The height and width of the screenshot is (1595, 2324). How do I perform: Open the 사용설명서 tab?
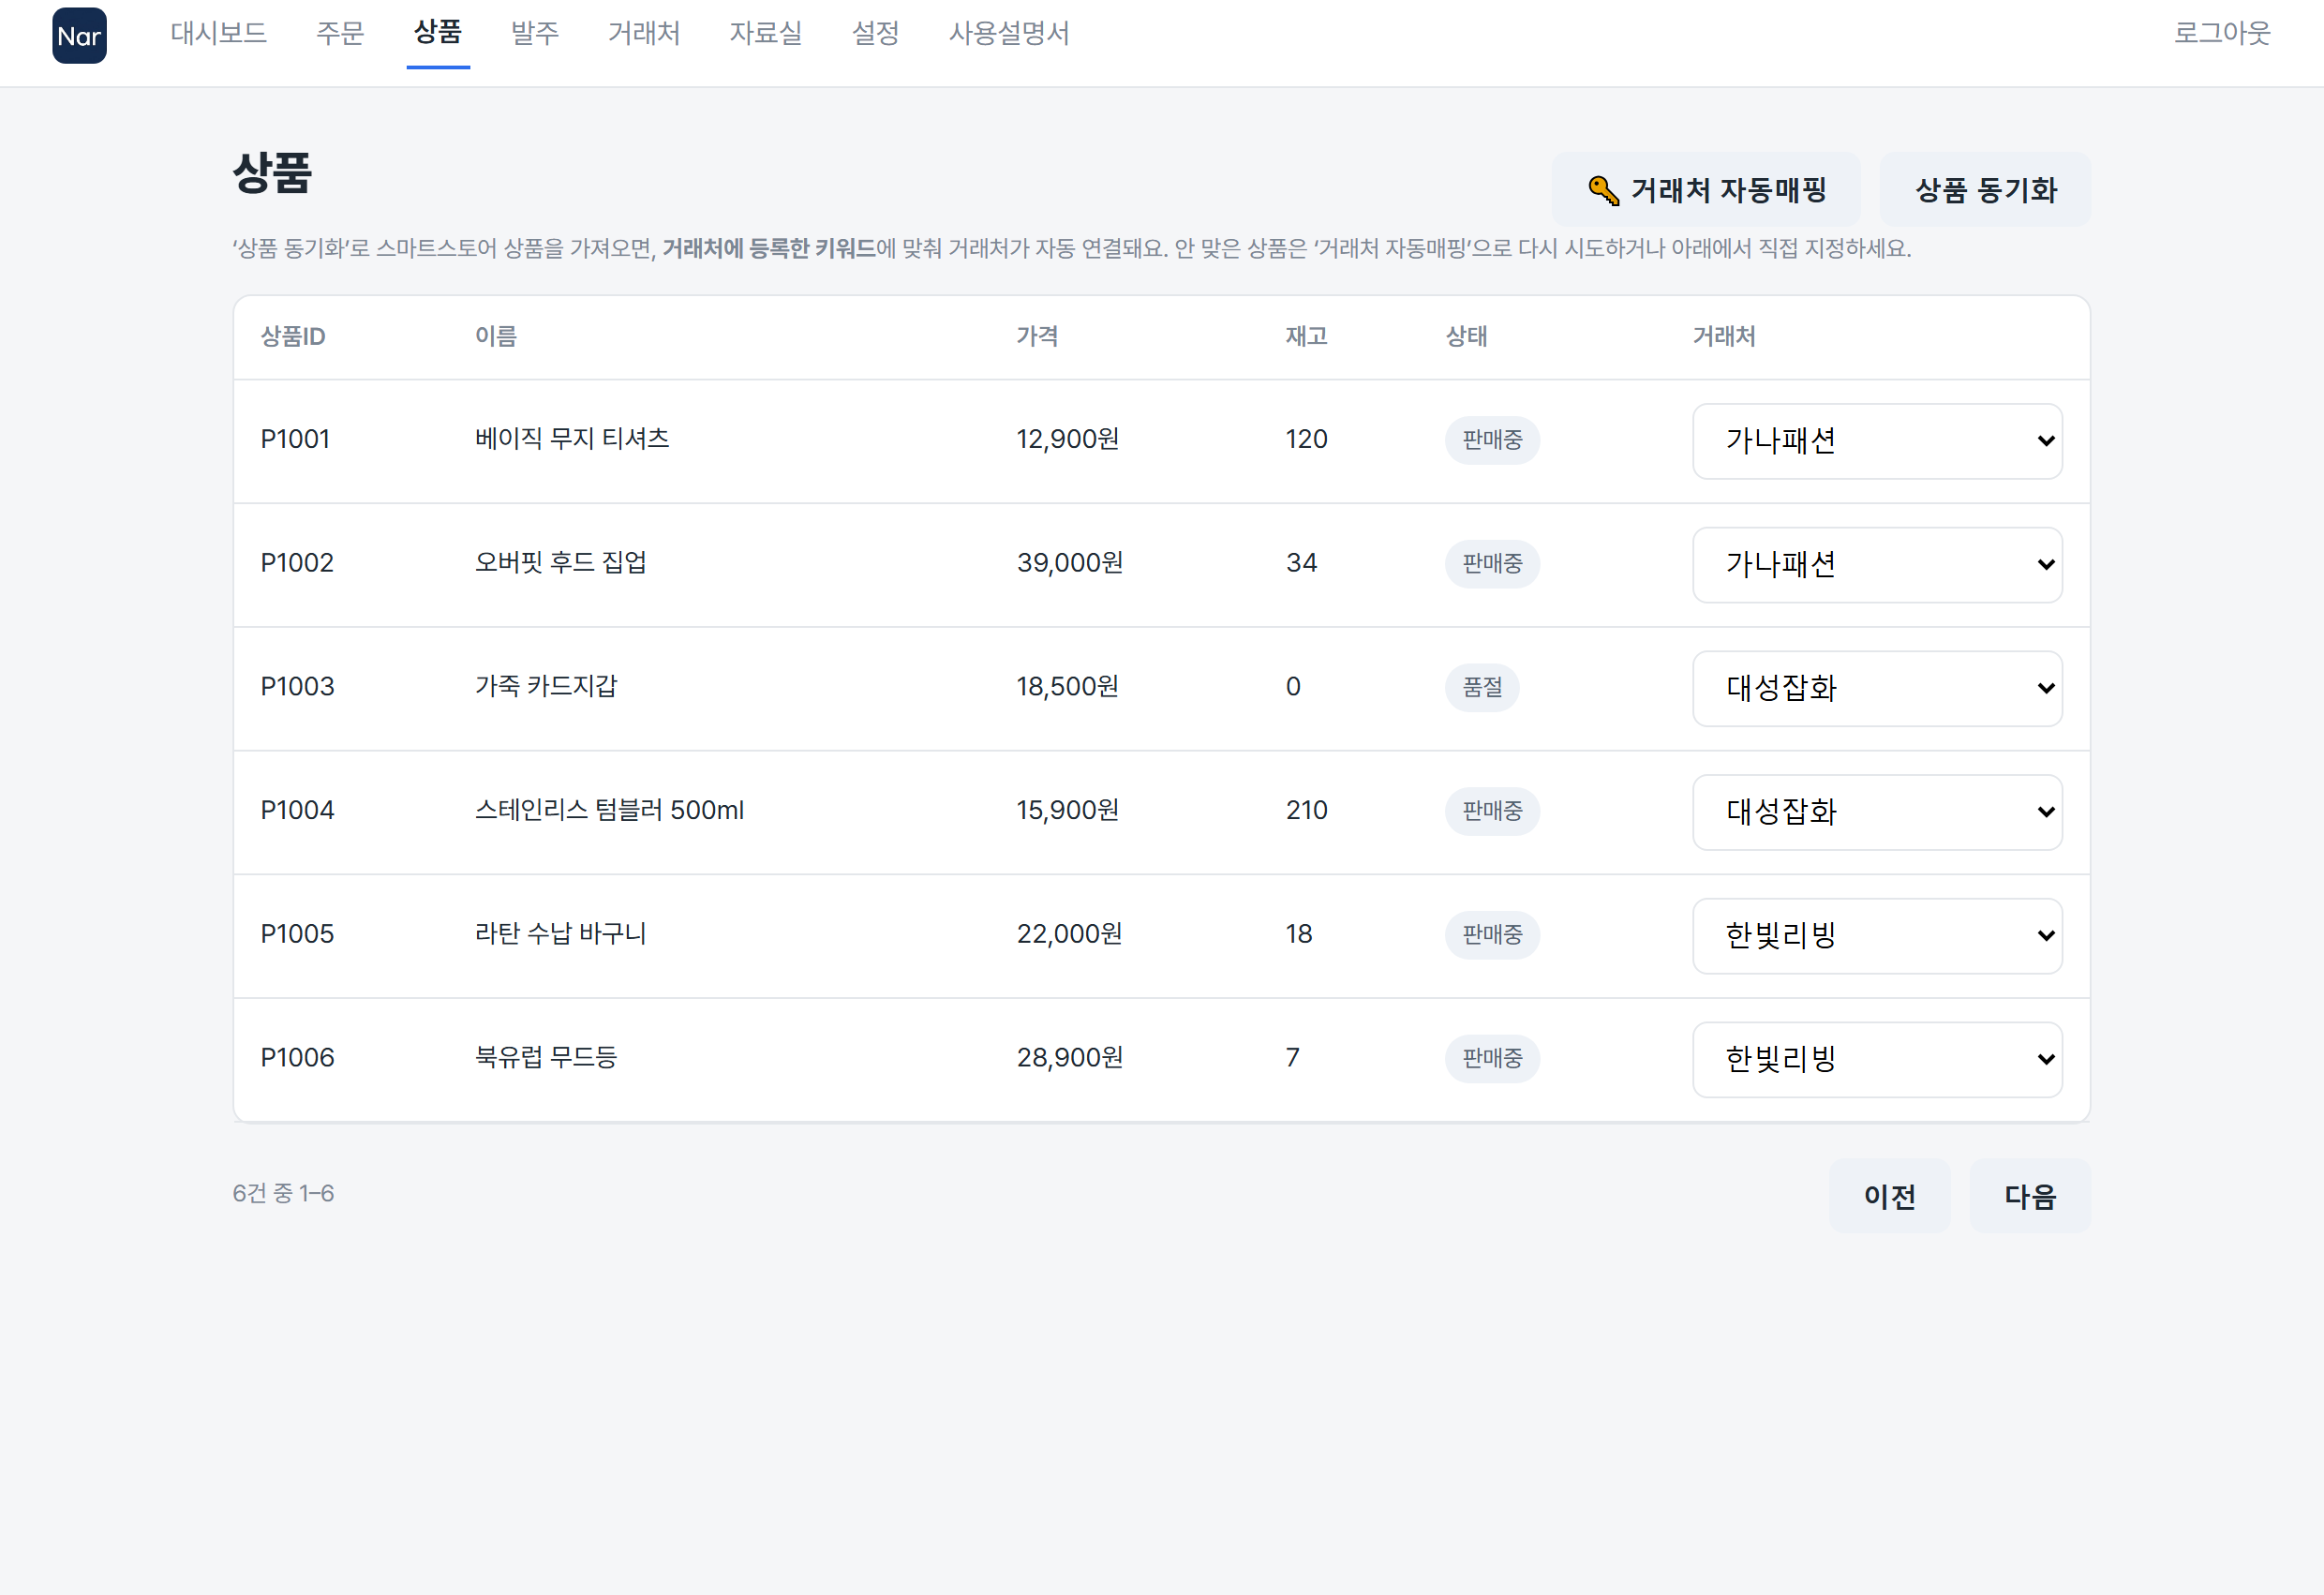[1009, 33]
